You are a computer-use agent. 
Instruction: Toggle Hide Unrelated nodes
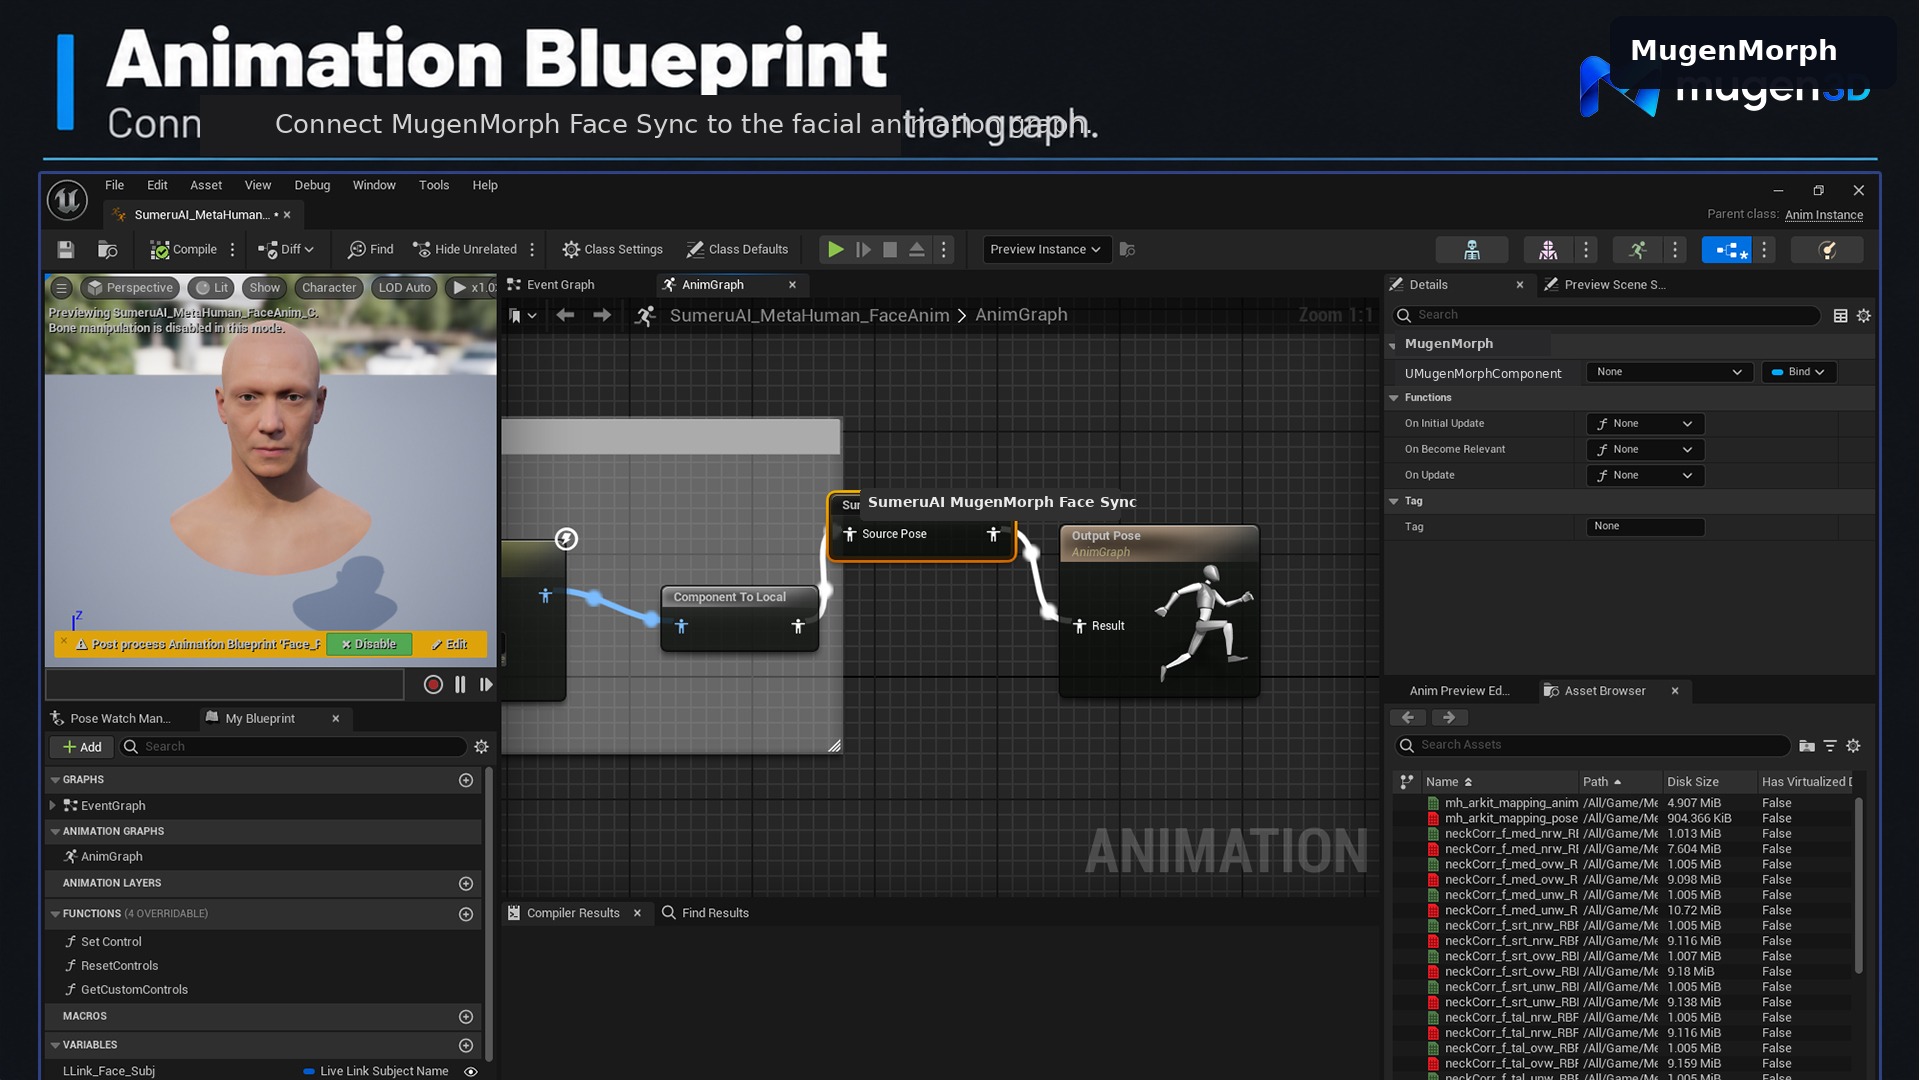click(465, 250)
